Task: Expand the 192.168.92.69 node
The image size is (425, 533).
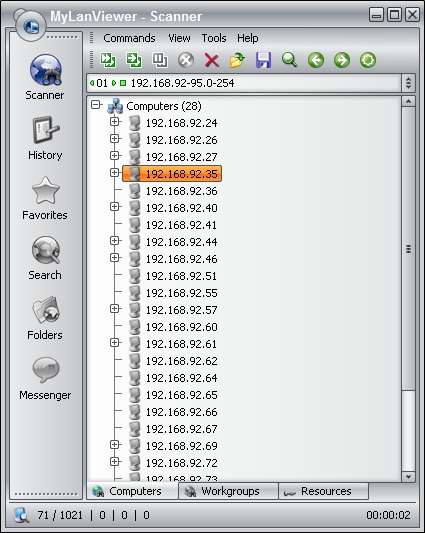Action: tap(115, 444)
